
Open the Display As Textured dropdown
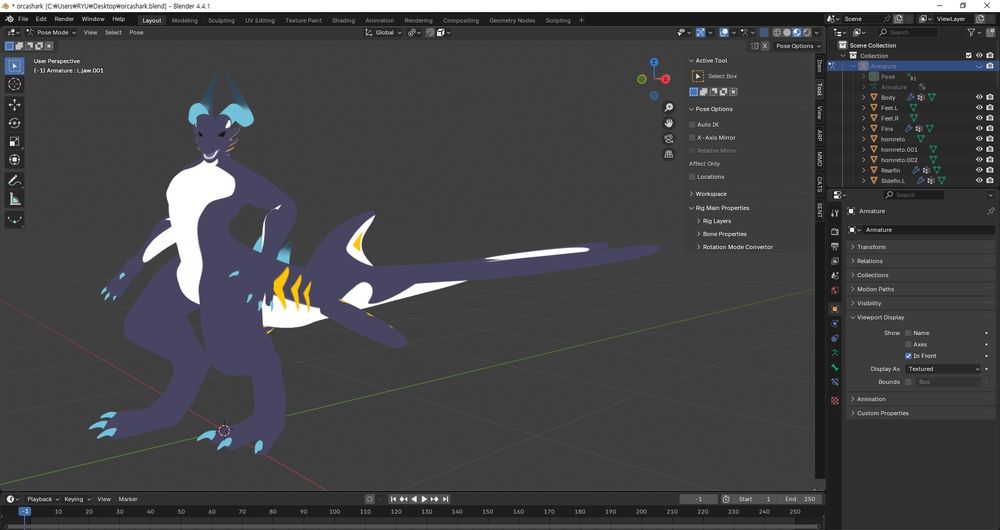coord(943,369)
